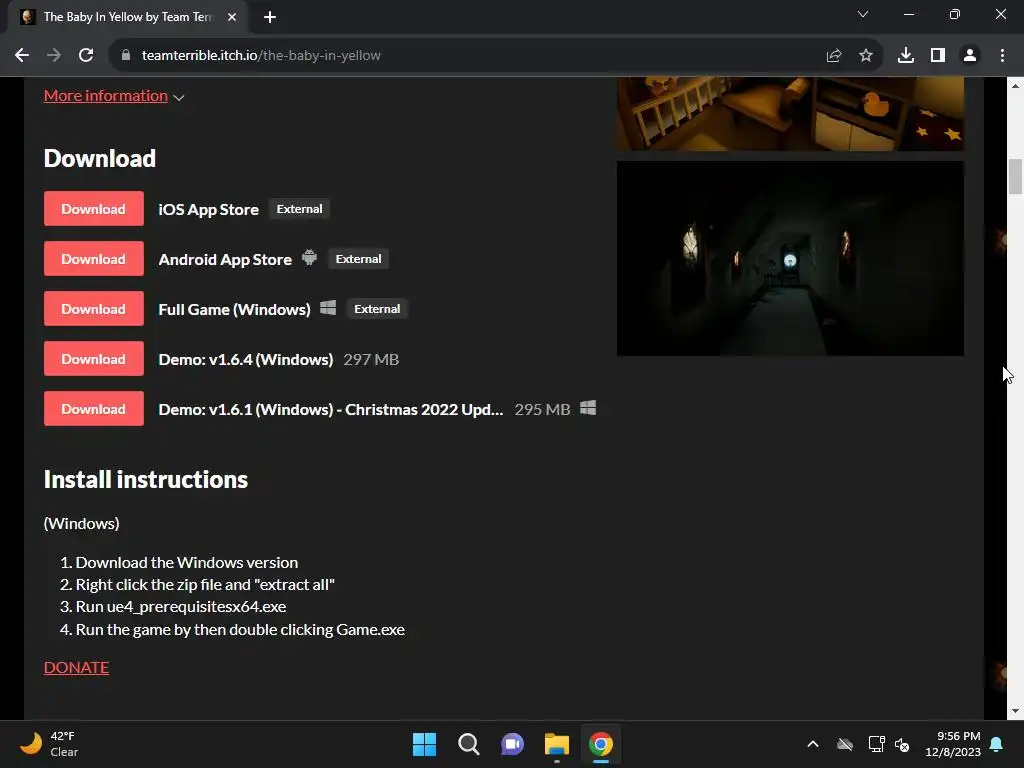Click the 297 MB file size

(x=371, y=360)
